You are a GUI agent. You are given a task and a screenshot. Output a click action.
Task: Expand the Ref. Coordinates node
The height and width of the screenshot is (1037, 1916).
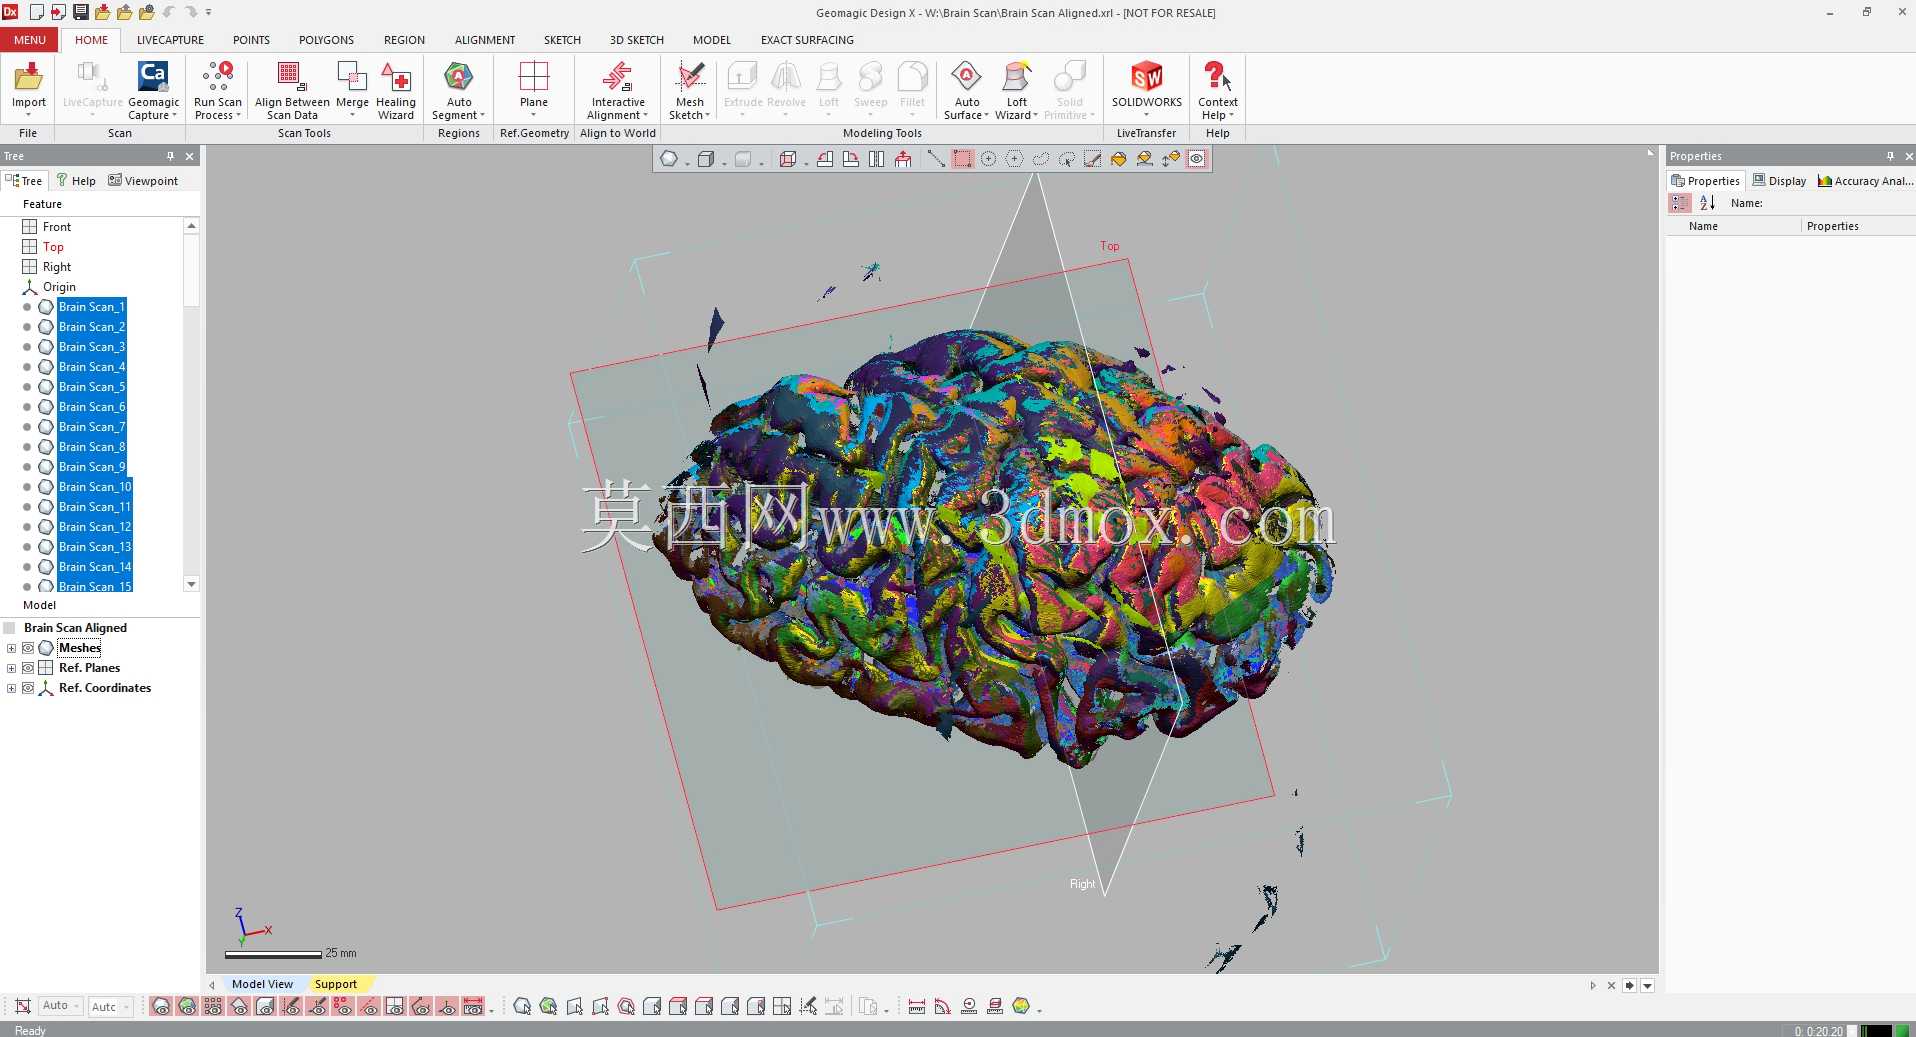click(x=11, y=688)
